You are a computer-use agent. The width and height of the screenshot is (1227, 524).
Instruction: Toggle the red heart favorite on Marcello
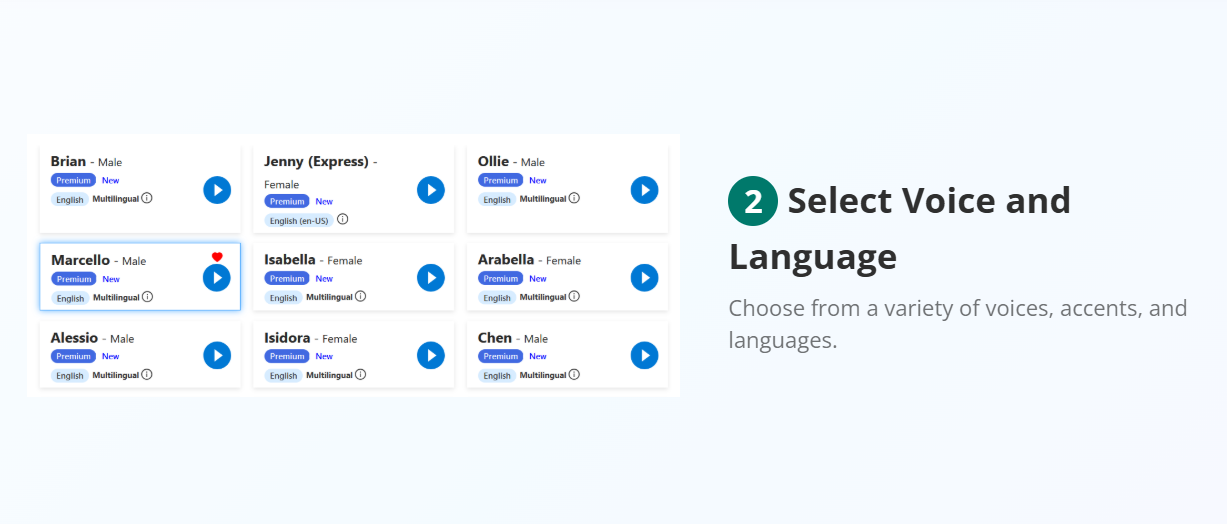(217, 257)
